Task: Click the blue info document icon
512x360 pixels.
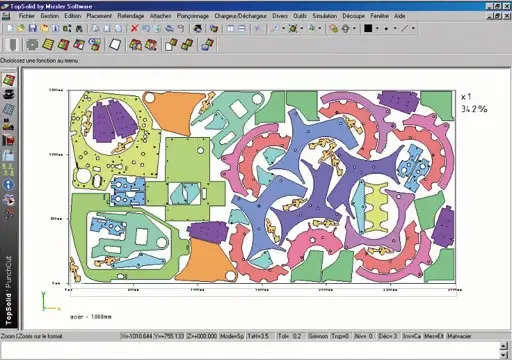Action: point(55,29)
